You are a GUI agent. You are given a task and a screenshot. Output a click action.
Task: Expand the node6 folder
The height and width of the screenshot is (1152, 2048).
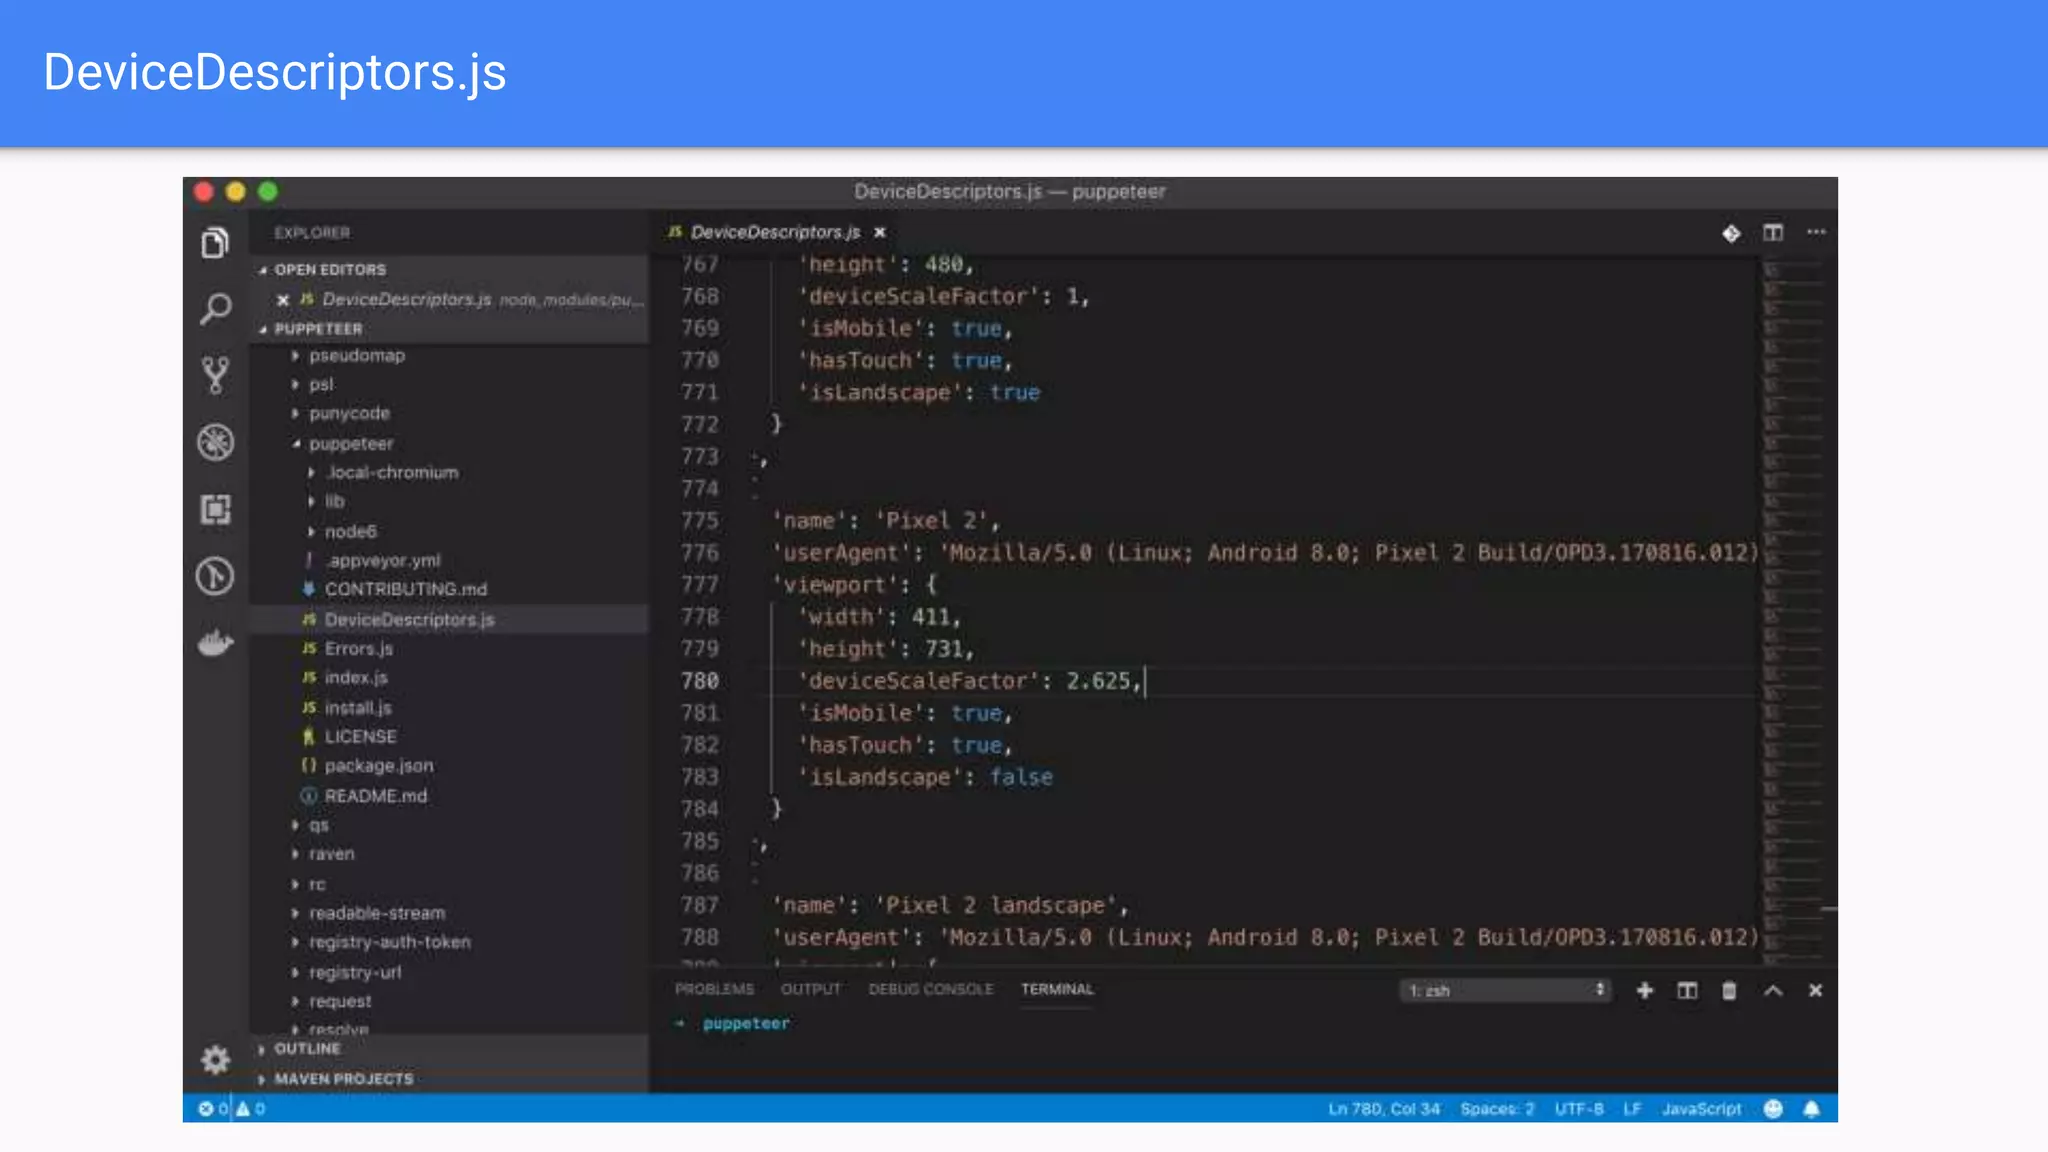pyautogui.click(x=349, y=532)
